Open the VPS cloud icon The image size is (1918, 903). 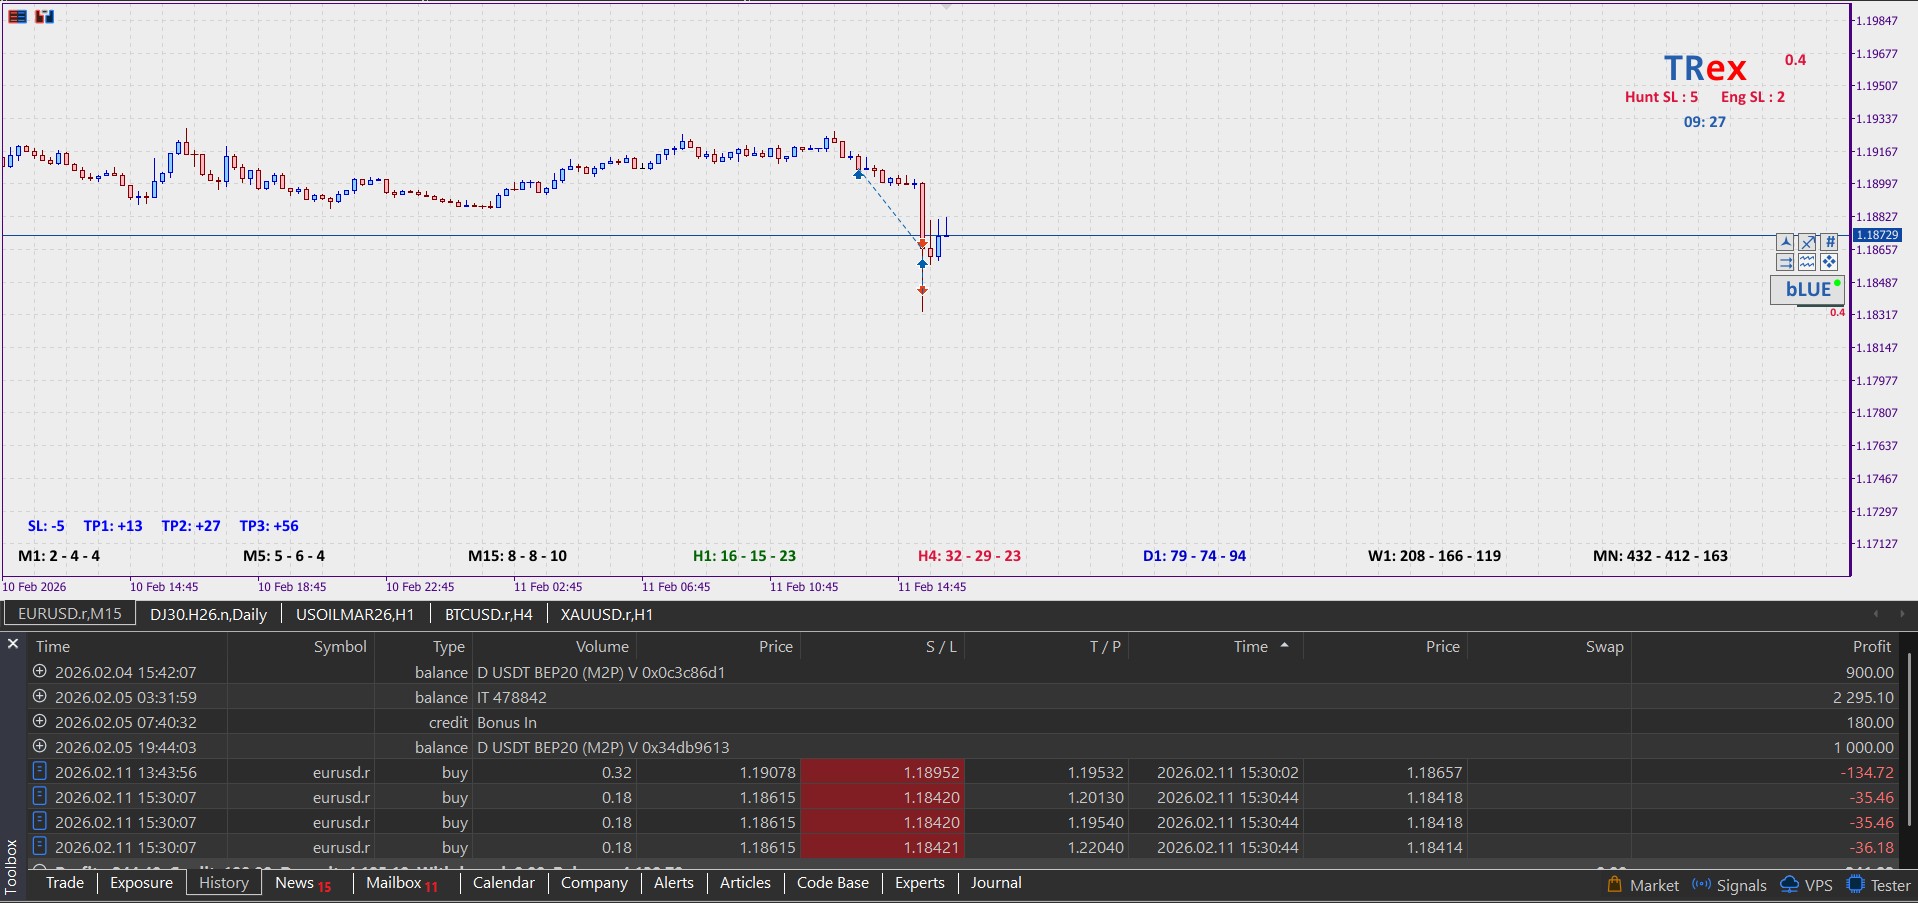(1790, 884)
